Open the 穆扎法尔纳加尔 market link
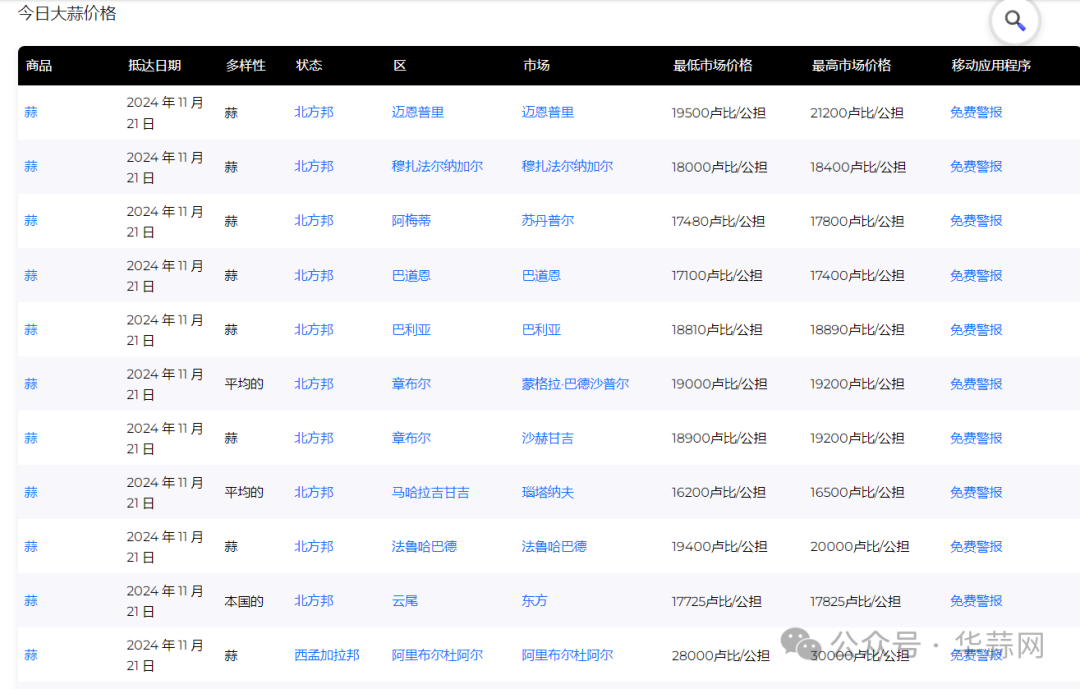 (568, 166)
